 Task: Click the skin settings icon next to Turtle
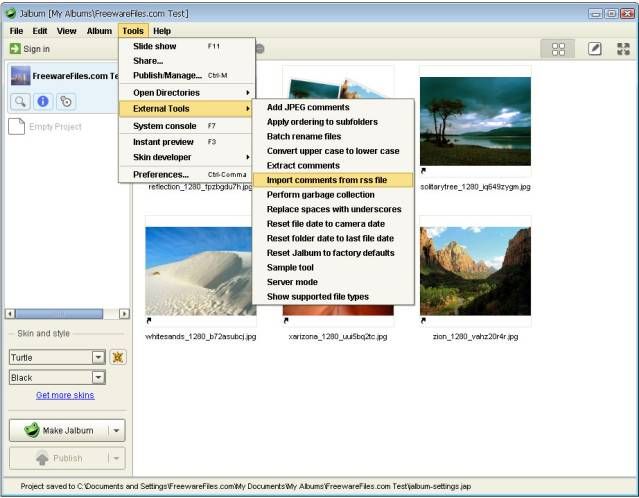pyautogui.click(x=118, y=357)
